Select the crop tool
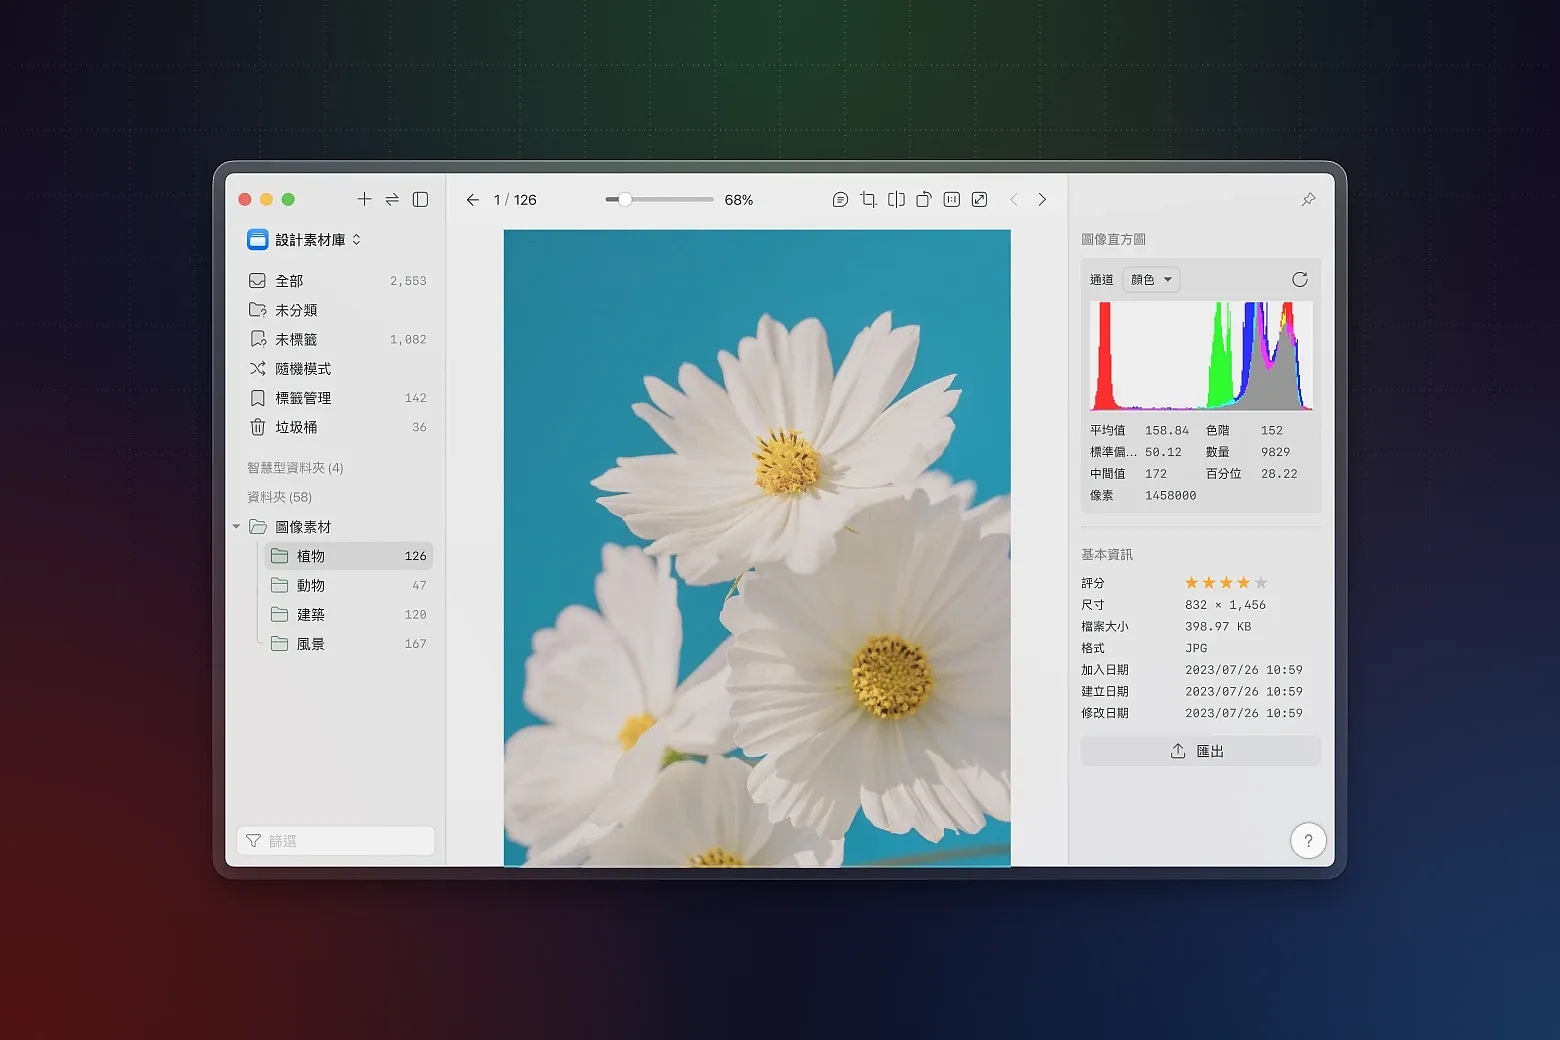This screenshot has width=1560, height=1040. (868, 200)
